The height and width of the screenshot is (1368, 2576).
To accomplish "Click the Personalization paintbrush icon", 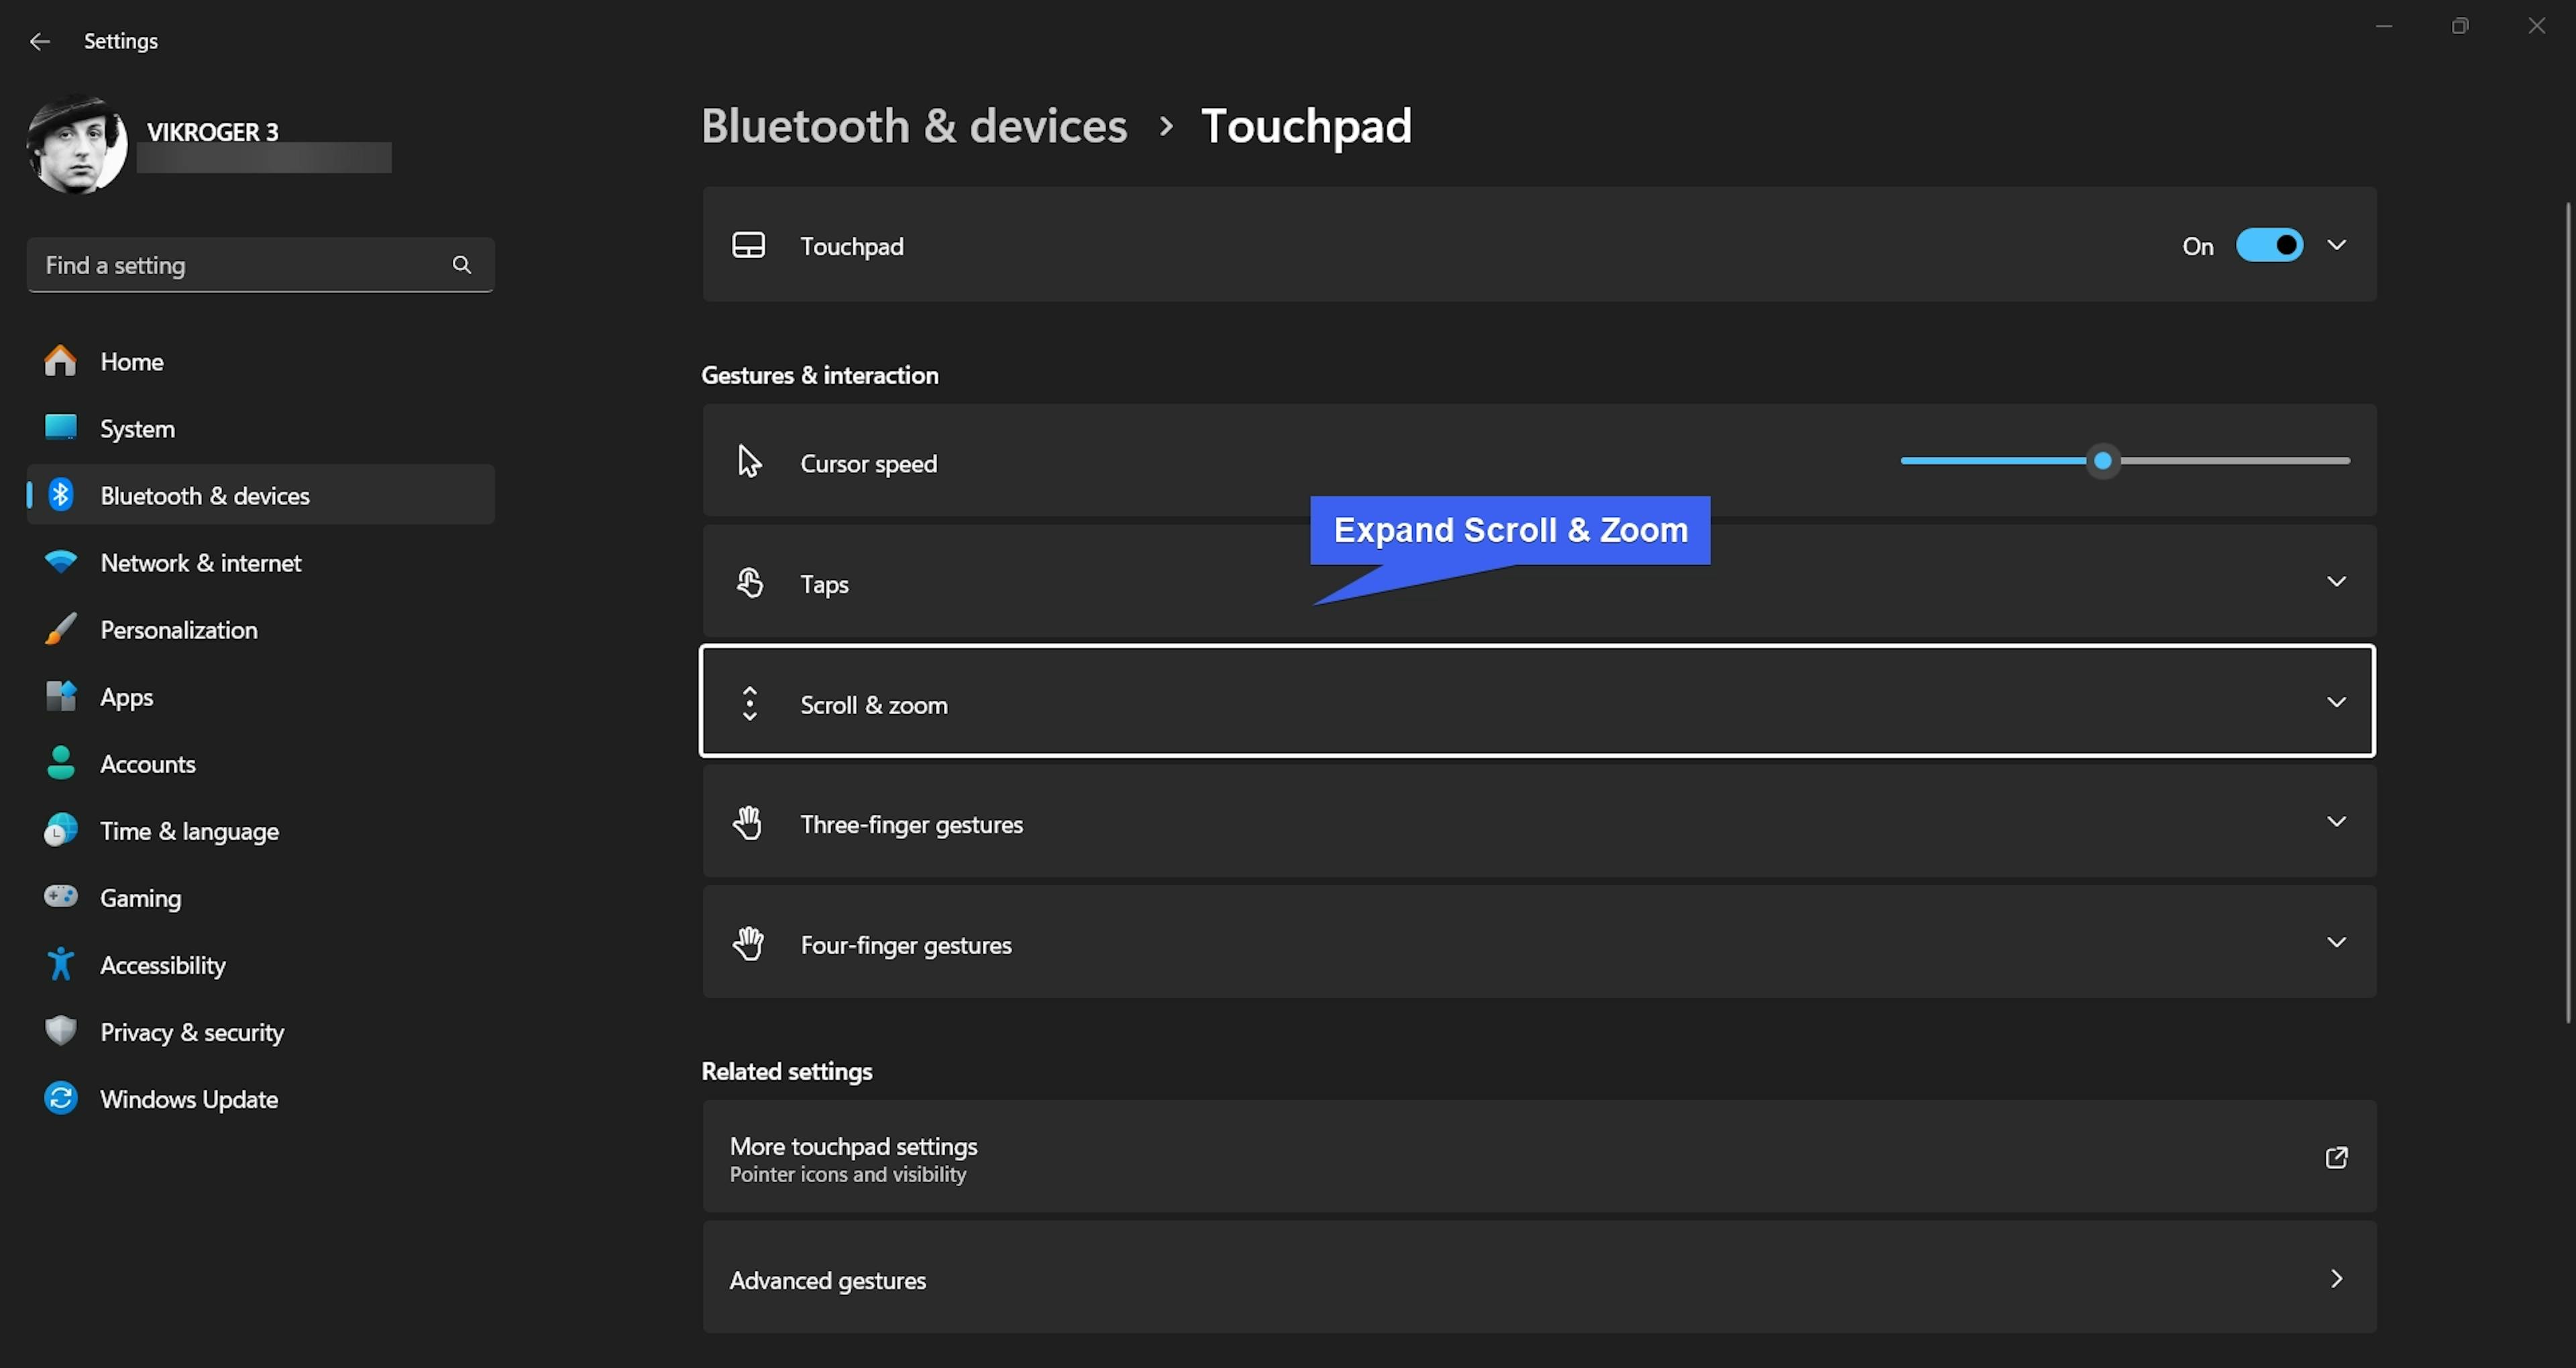I will (x=60, y=629).
